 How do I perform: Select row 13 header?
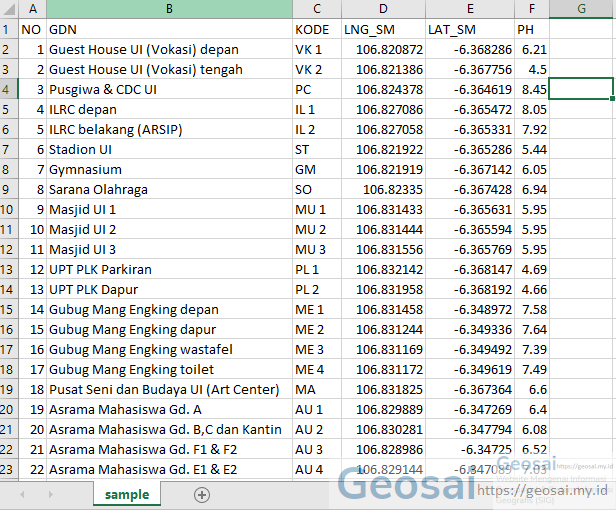9,269
